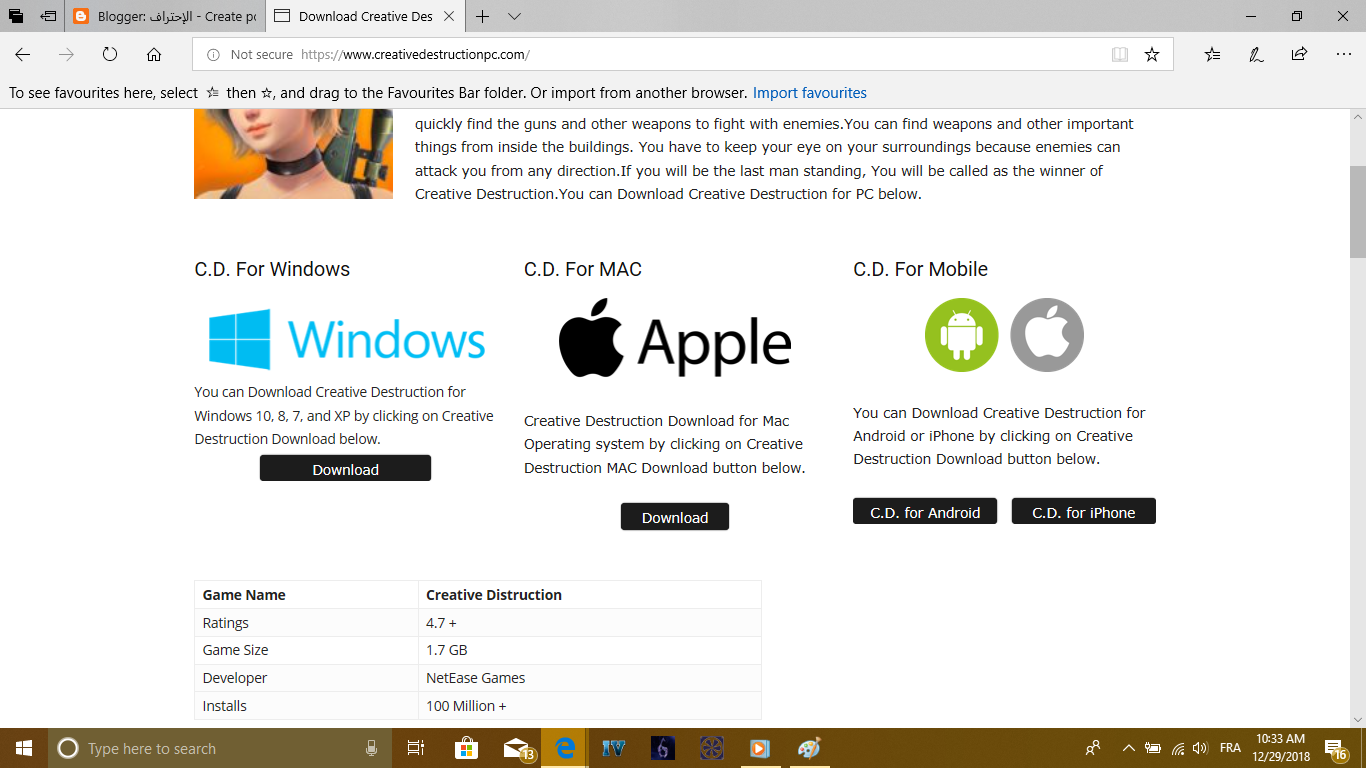
Task: Refresh the current page
Action: click(110, 54)
